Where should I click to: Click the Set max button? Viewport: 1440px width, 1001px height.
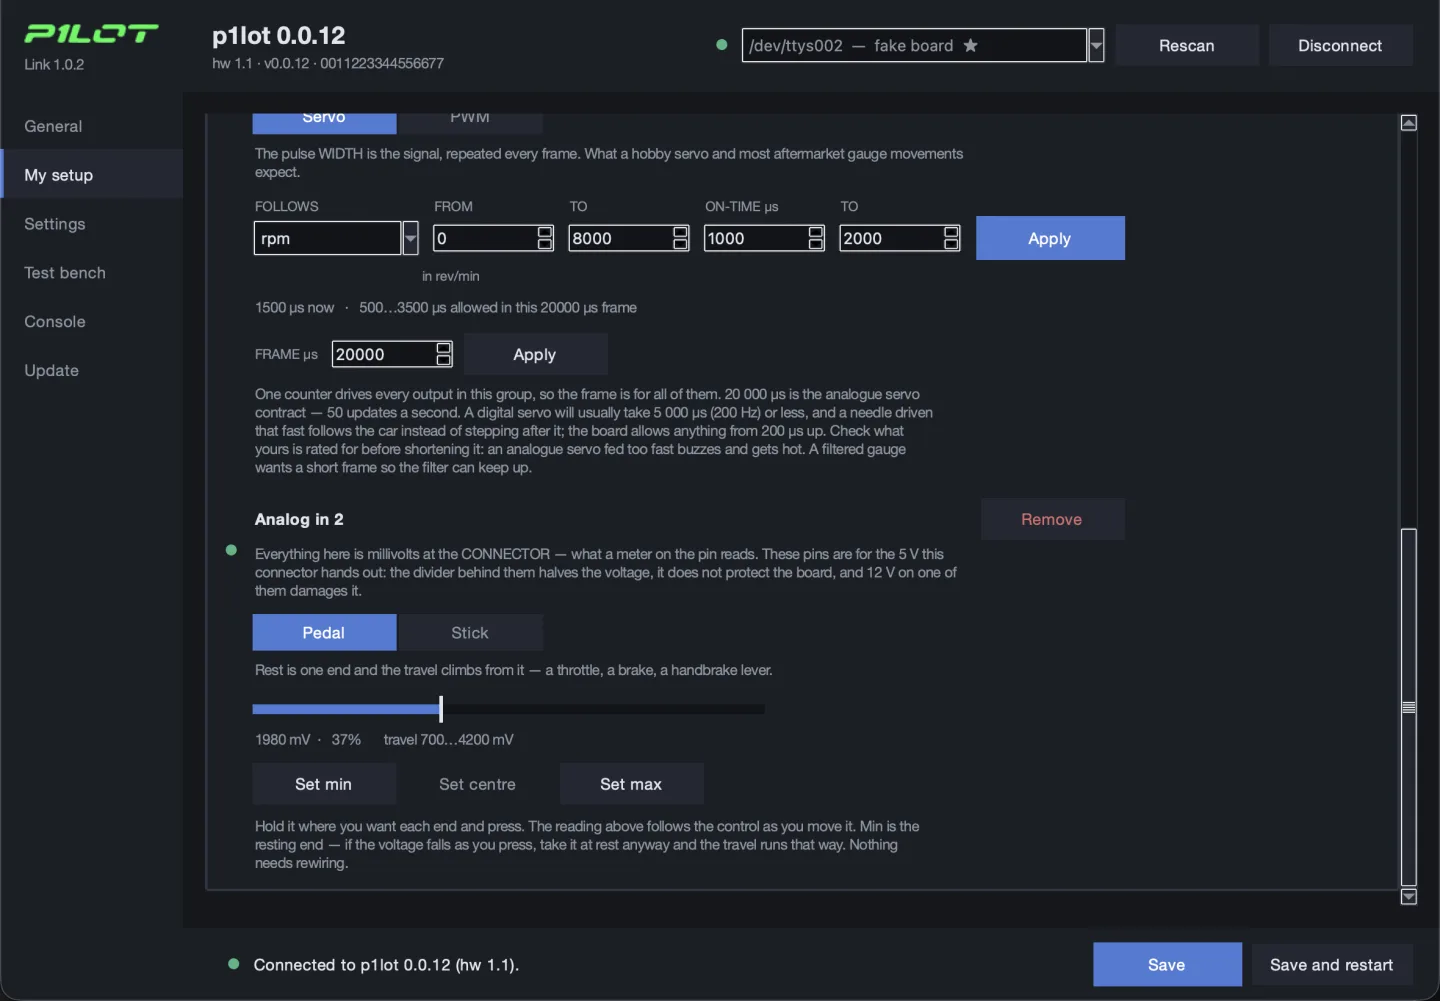(x=631, y=784)
